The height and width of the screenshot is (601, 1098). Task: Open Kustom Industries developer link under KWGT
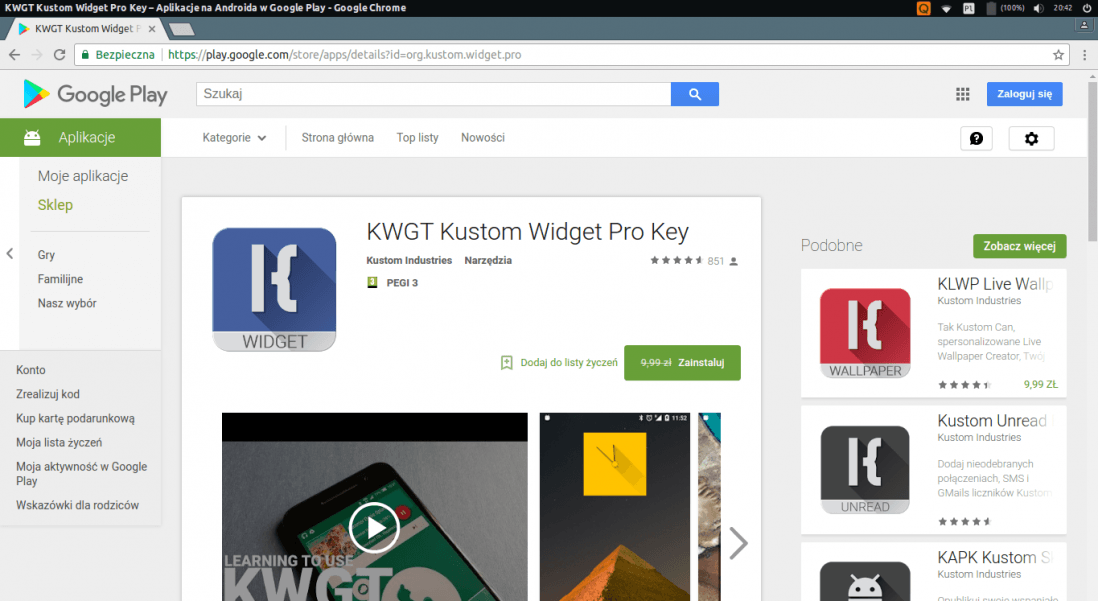pos(409,260)
